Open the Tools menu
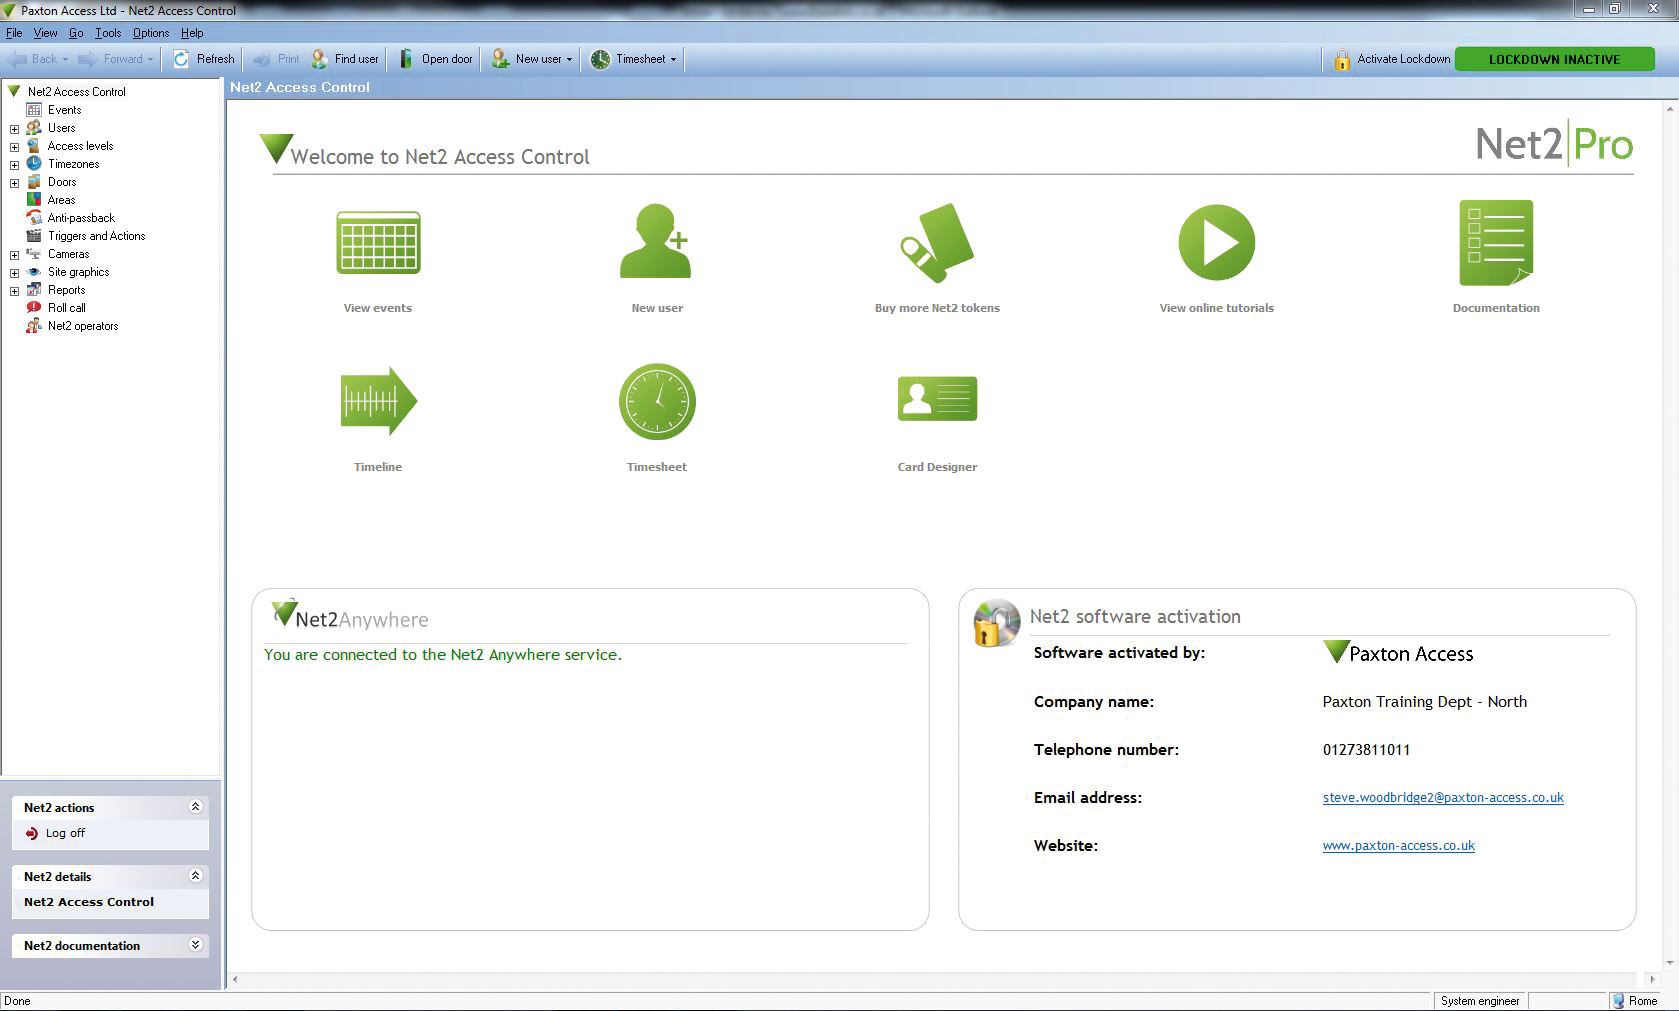1679x1011 pixels. 108,33
